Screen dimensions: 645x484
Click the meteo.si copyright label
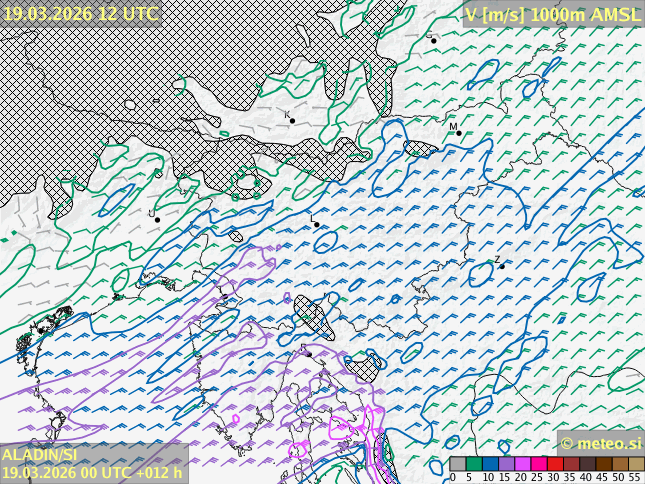click(x=600, y=443)
